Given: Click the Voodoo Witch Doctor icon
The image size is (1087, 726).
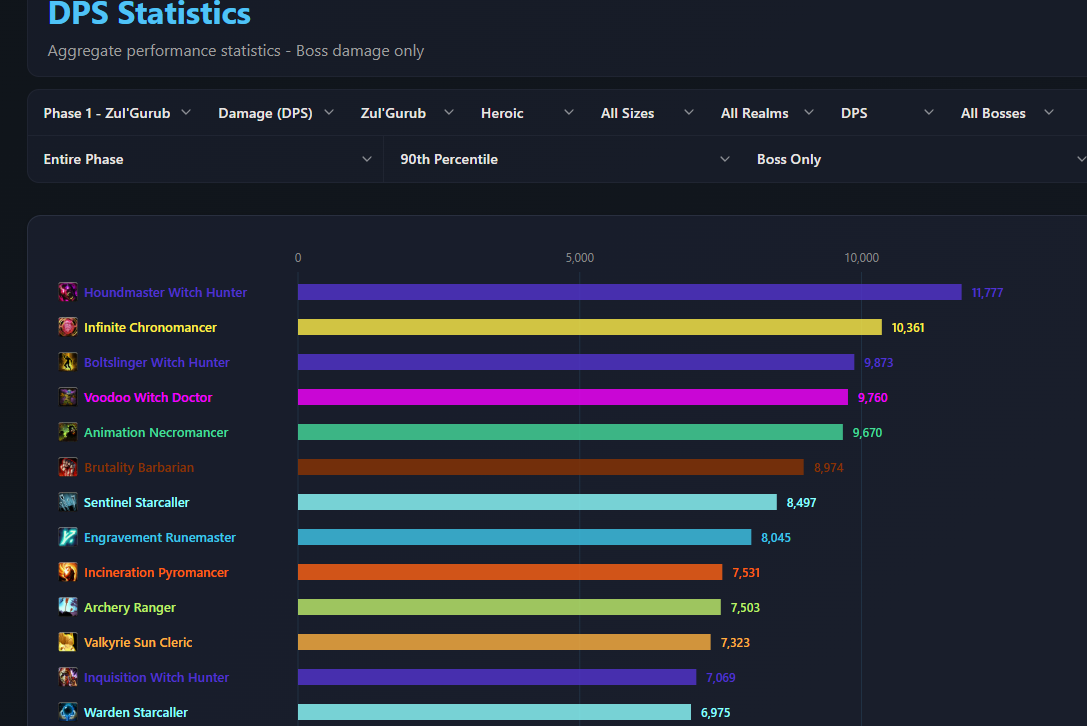Looking at the screenshot, I should coord(68,397).
